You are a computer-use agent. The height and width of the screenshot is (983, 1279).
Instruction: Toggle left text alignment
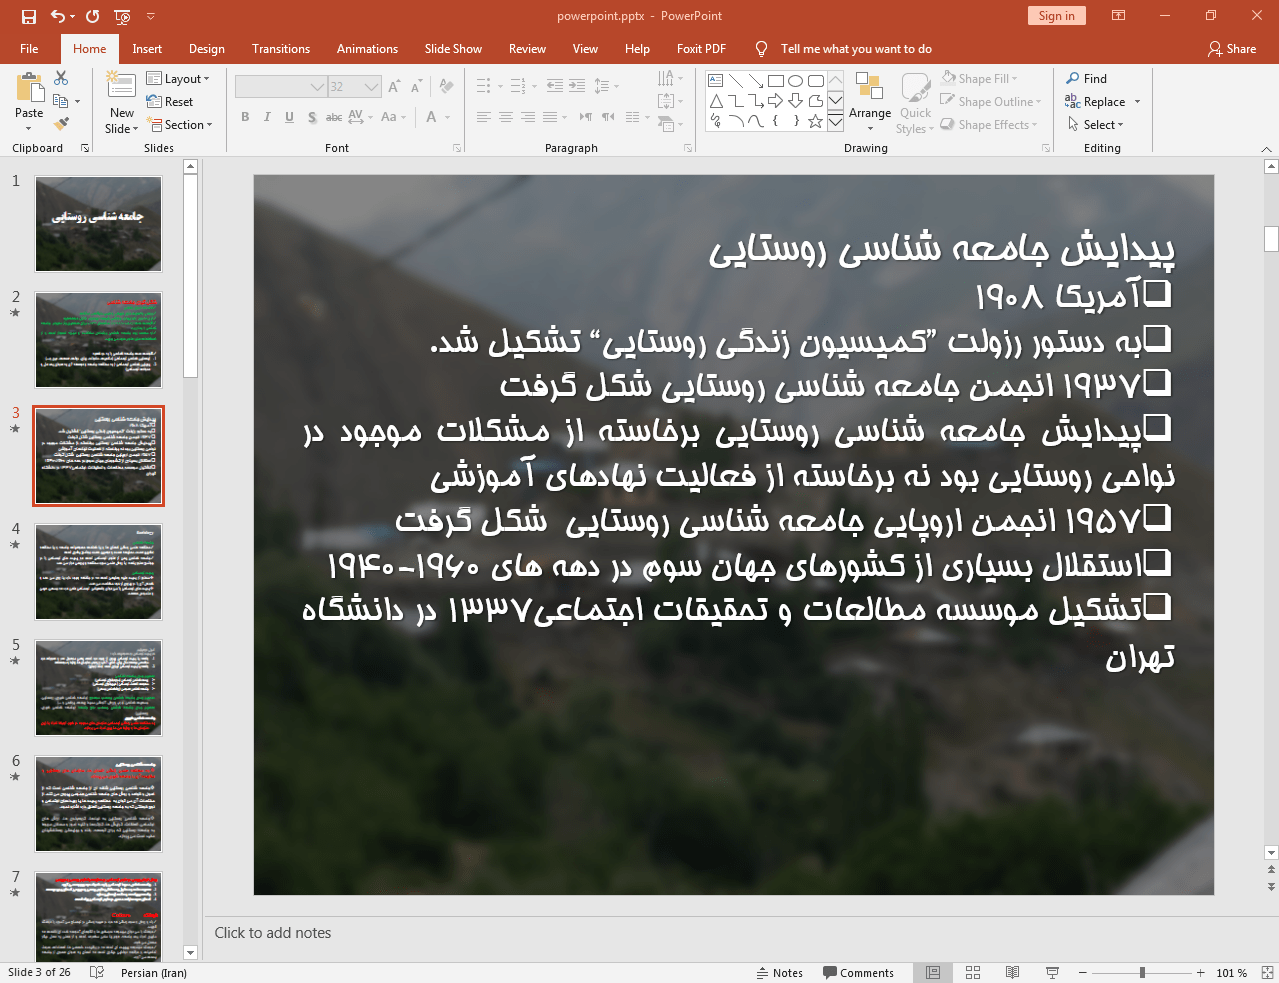[484, 117]
